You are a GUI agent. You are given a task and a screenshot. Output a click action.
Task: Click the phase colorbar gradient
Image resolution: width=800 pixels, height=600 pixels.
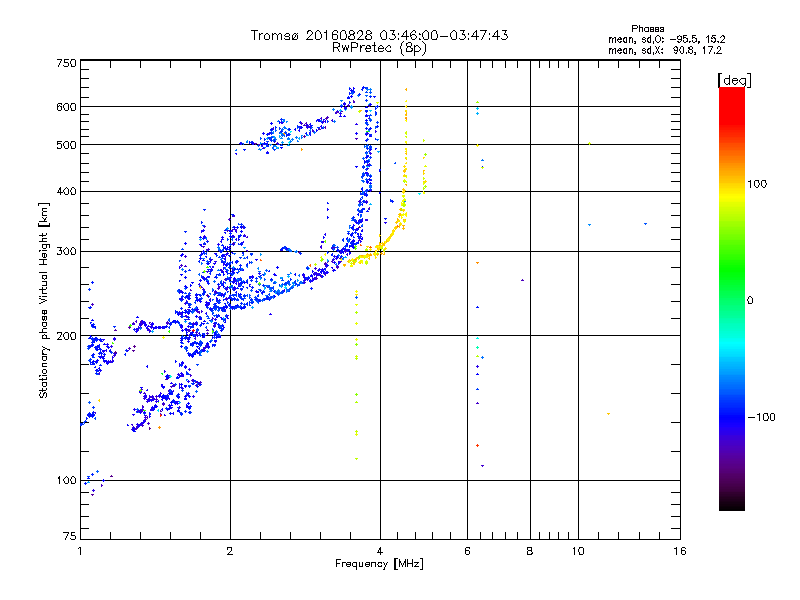(x=732, y=299)
